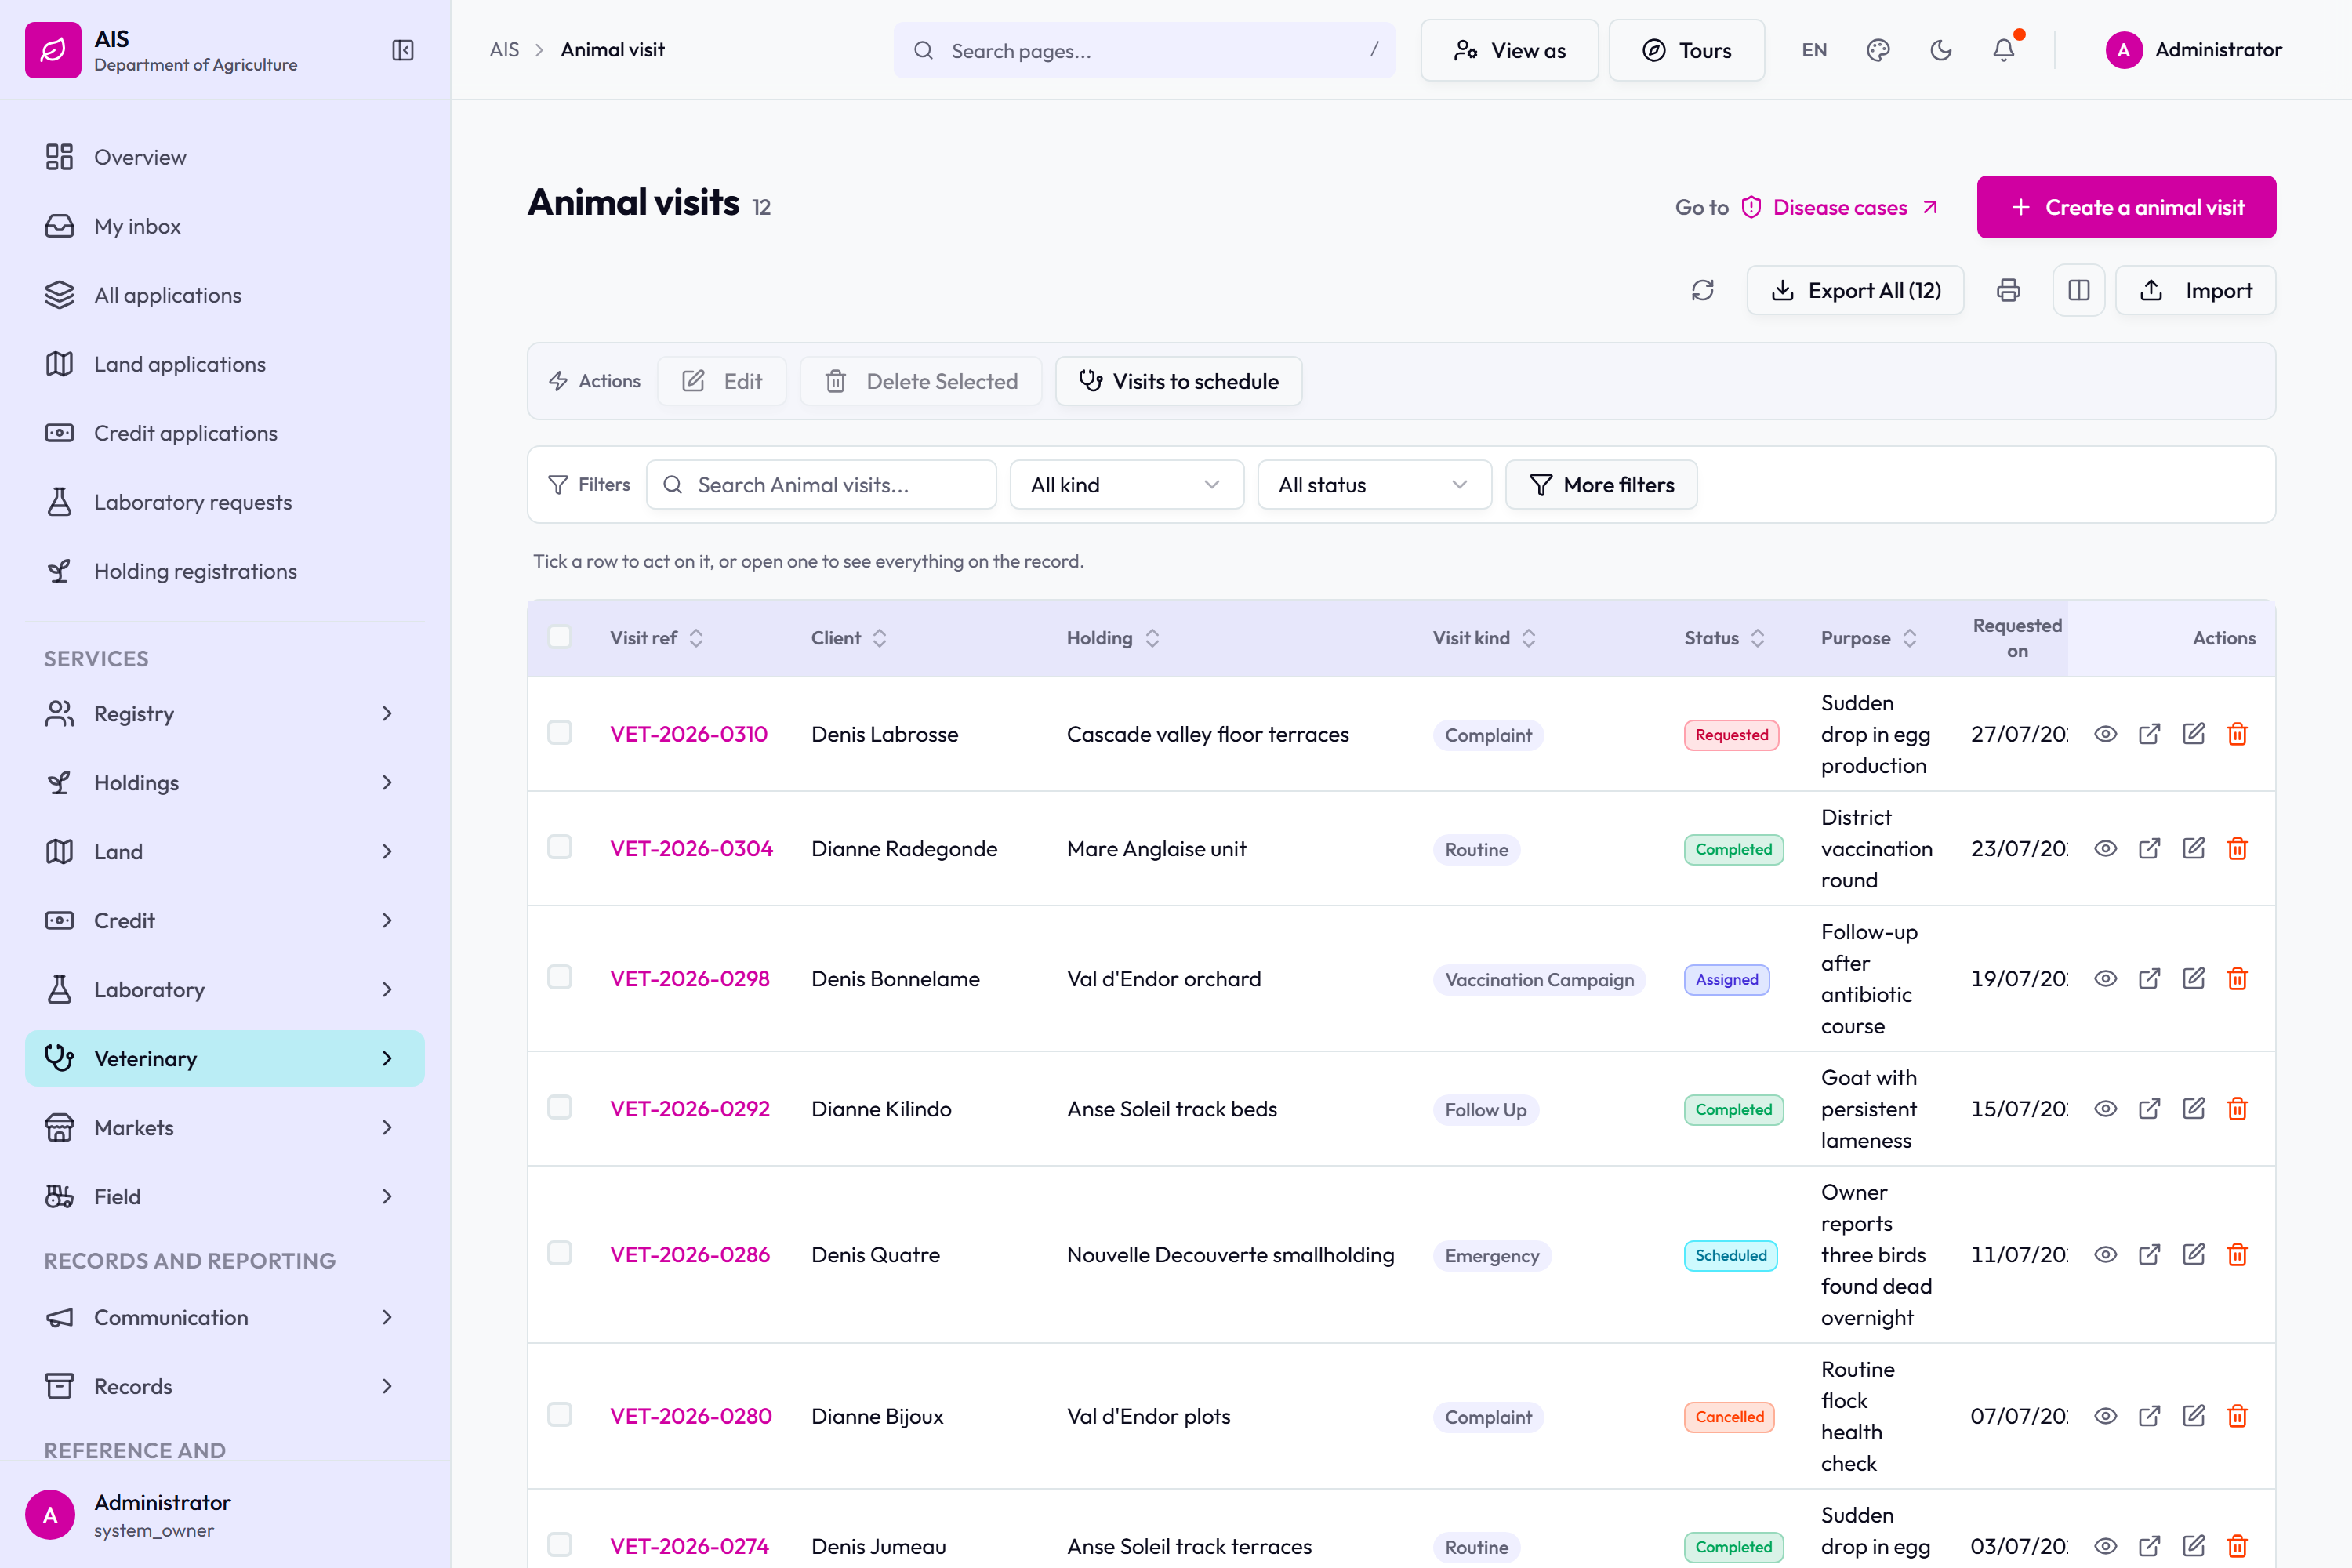The image size is (2352, 1568).
Task: Expand the Holdings sidebar section
Action: pos(224,783)
